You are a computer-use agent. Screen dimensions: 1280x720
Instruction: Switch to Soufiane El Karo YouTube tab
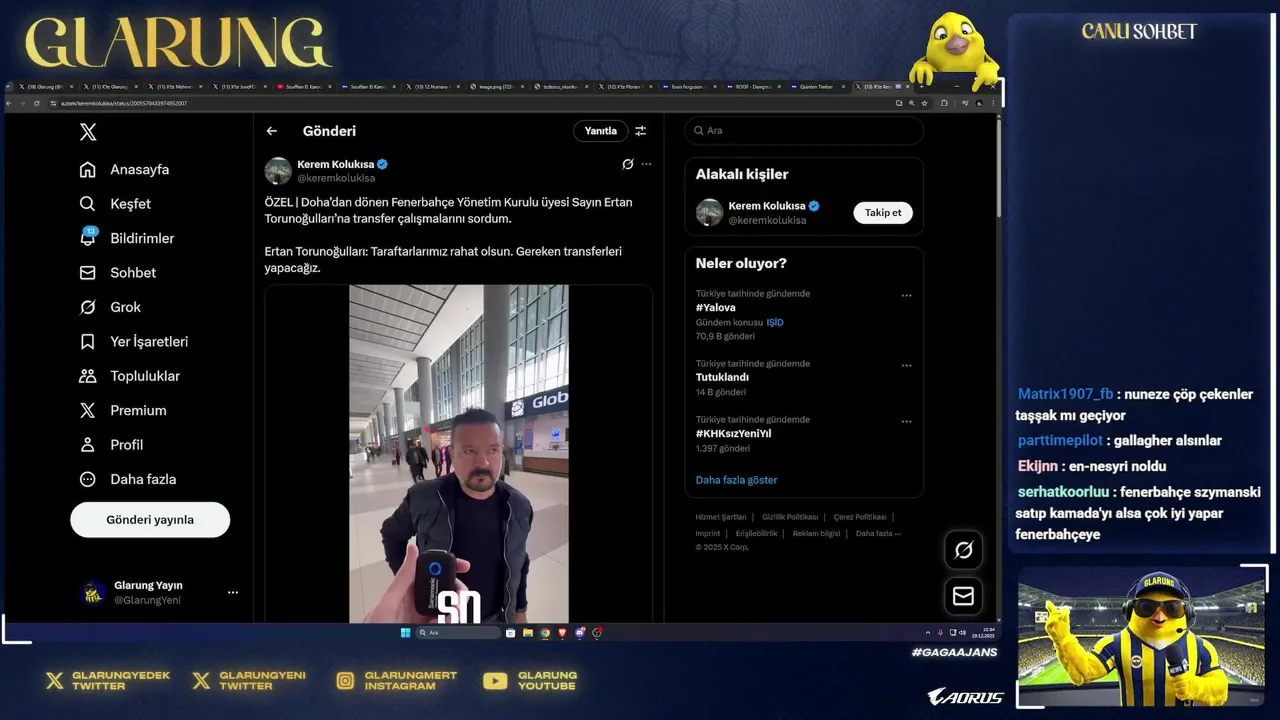303,87
